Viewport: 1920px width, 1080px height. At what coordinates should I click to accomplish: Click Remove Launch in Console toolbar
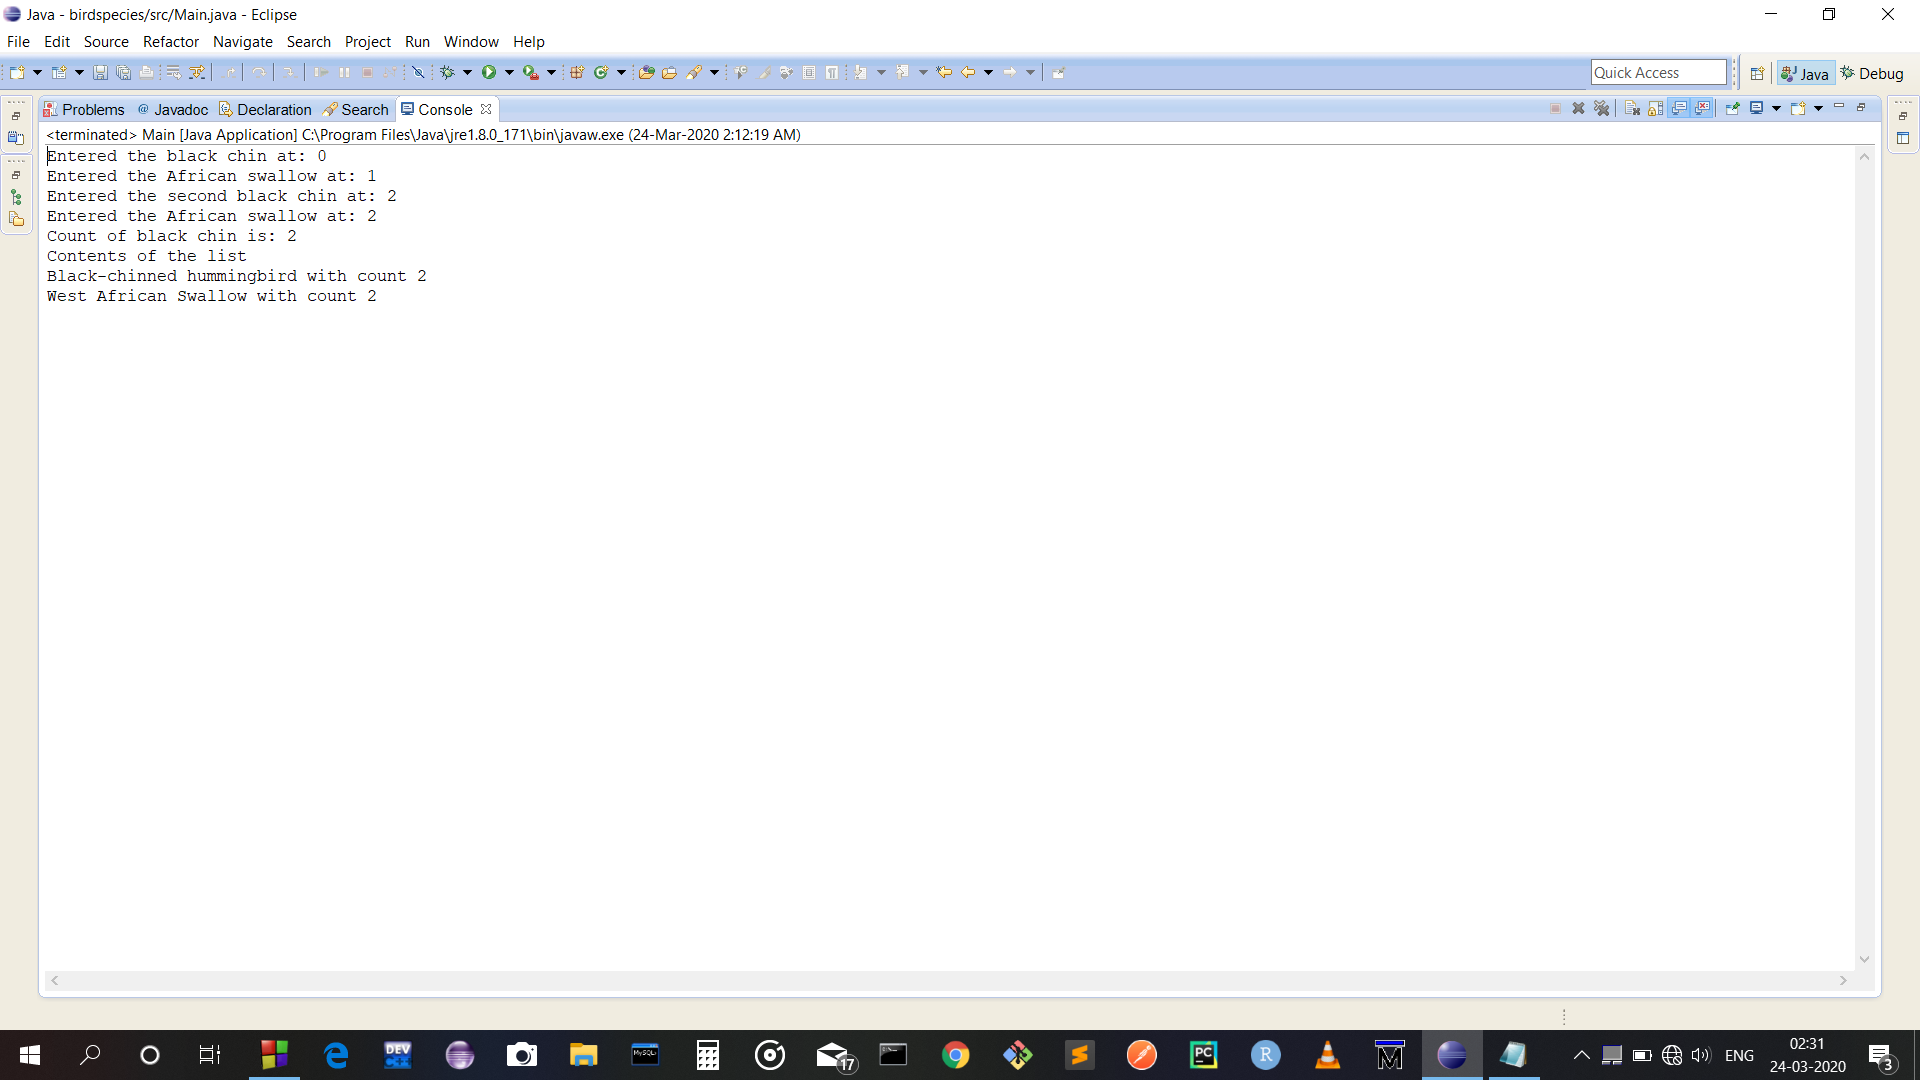pos(1578,108)
